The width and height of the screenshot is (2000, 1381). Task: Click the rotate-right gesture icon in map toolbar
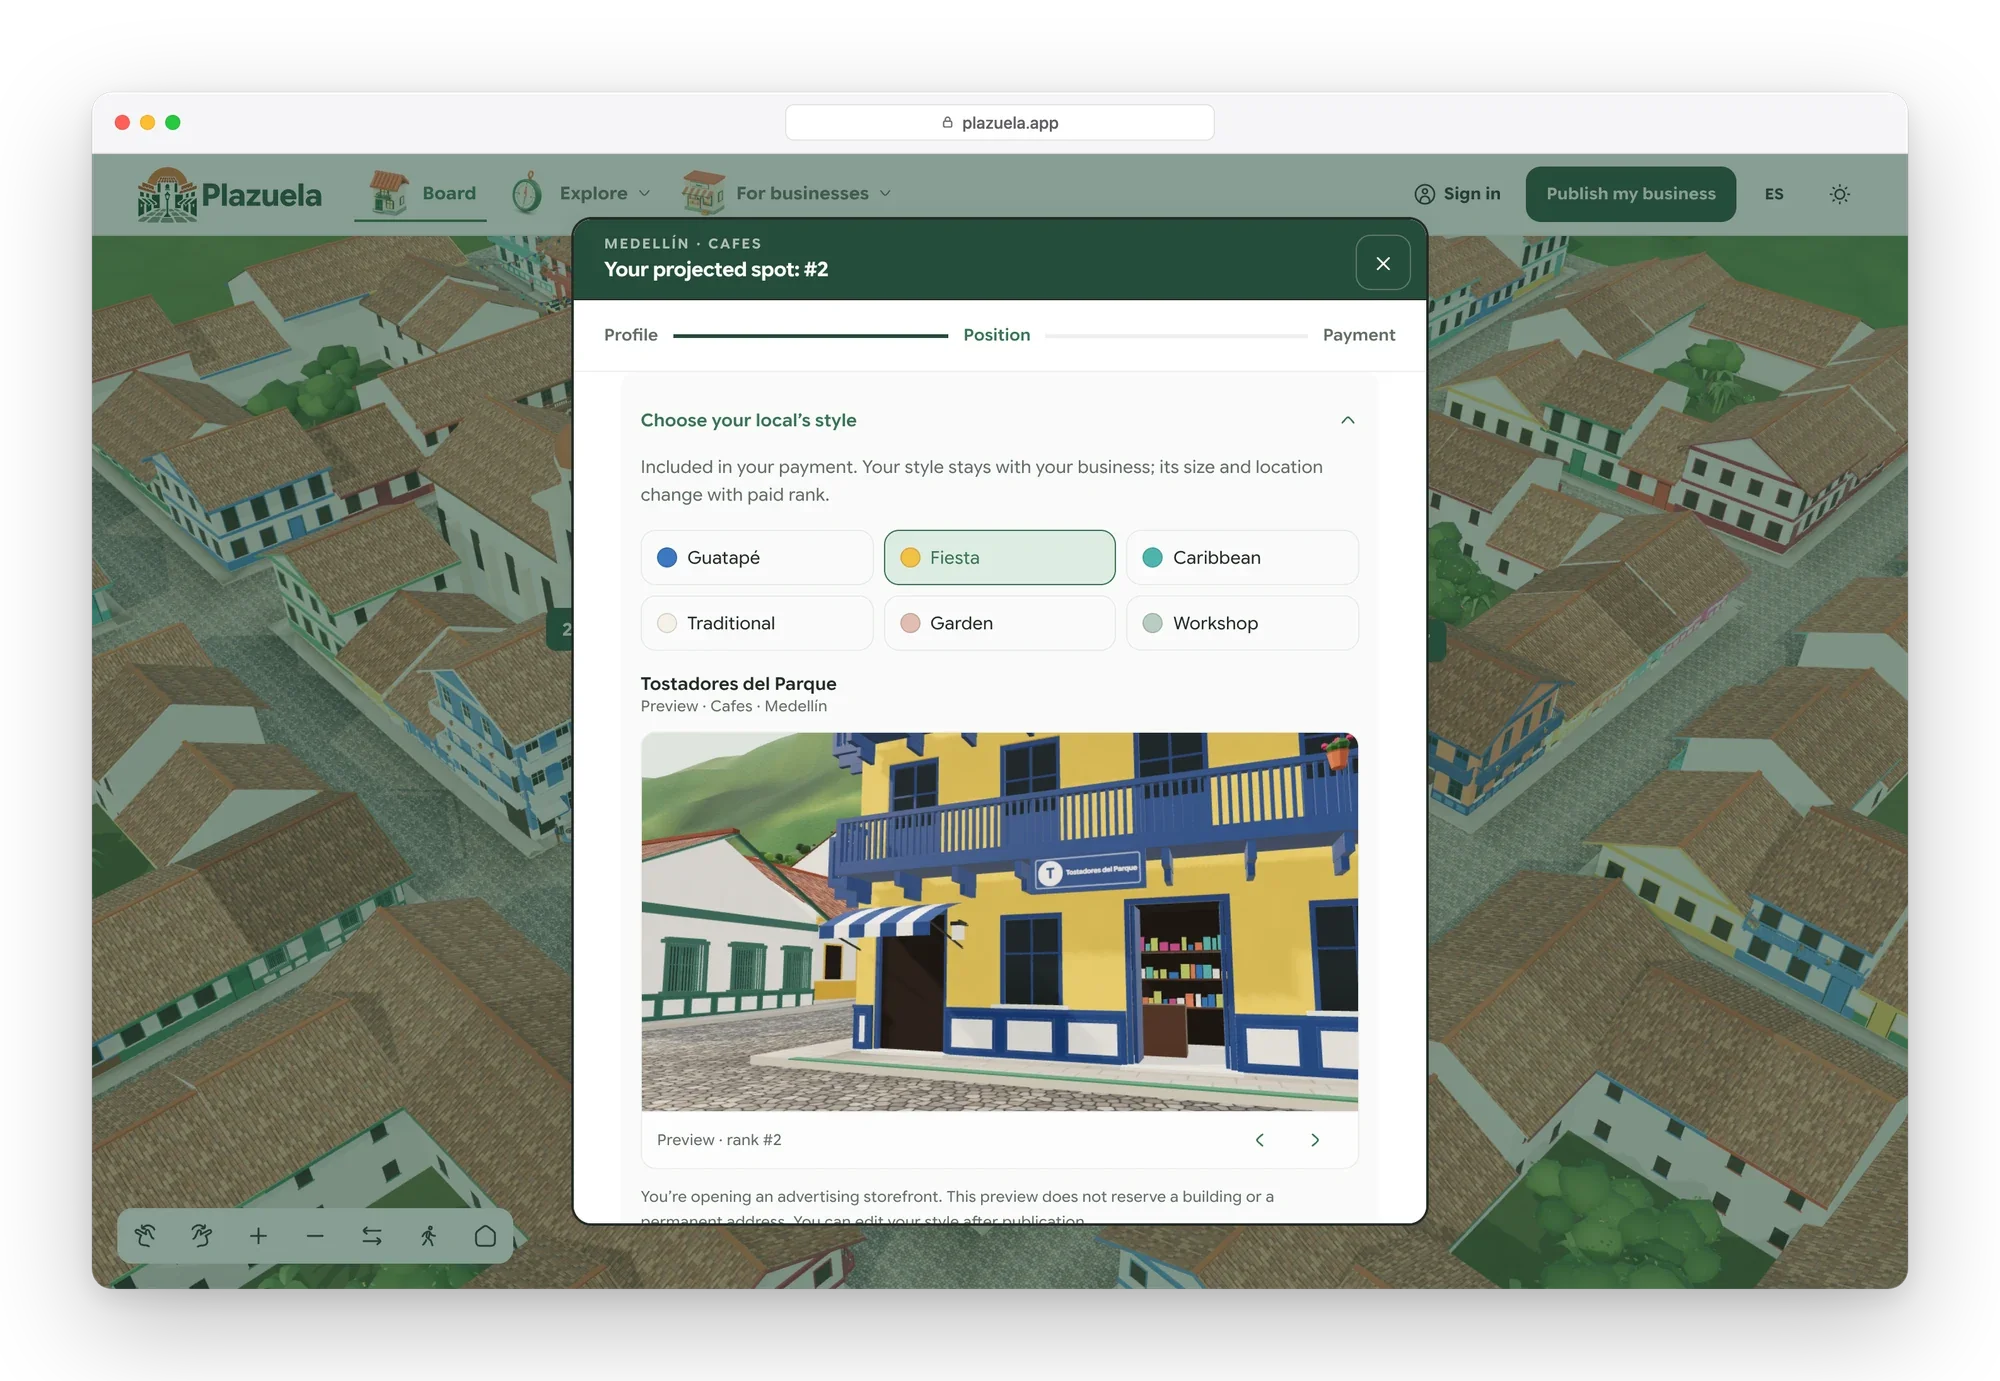[202, 1236]
